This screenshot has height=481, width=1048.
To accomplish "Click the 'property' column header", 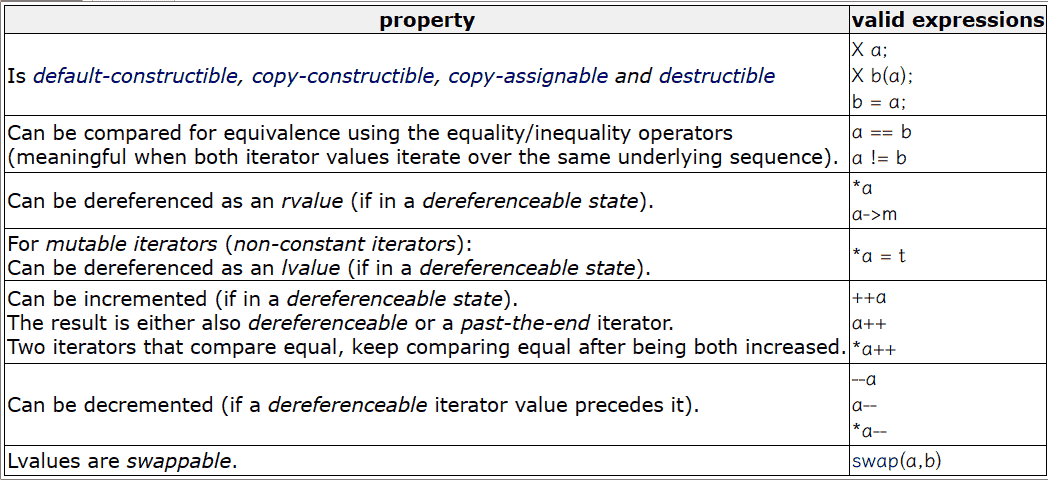I will coord(427,20).
